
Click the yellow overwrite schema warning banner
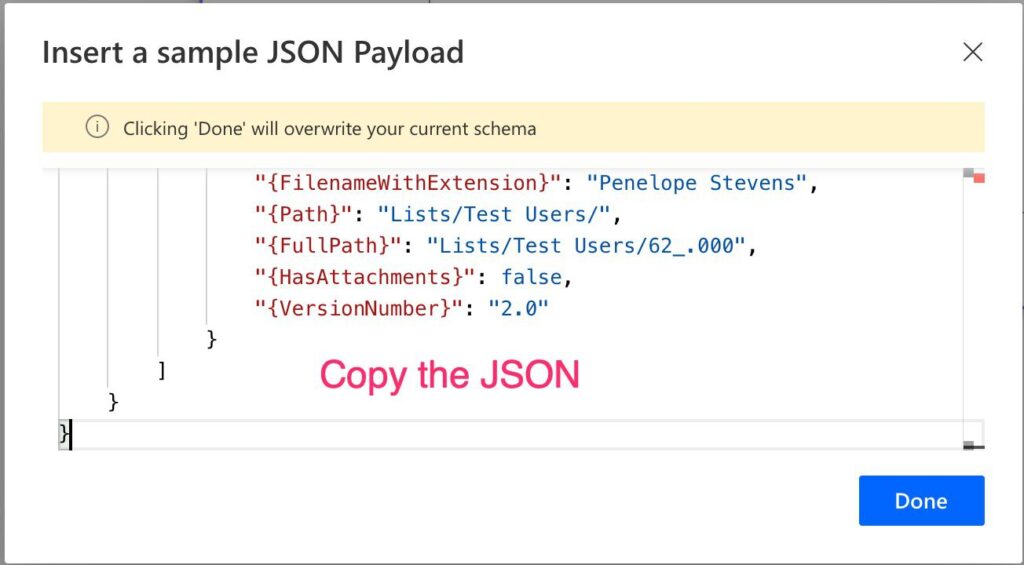[x=513, y=127]
